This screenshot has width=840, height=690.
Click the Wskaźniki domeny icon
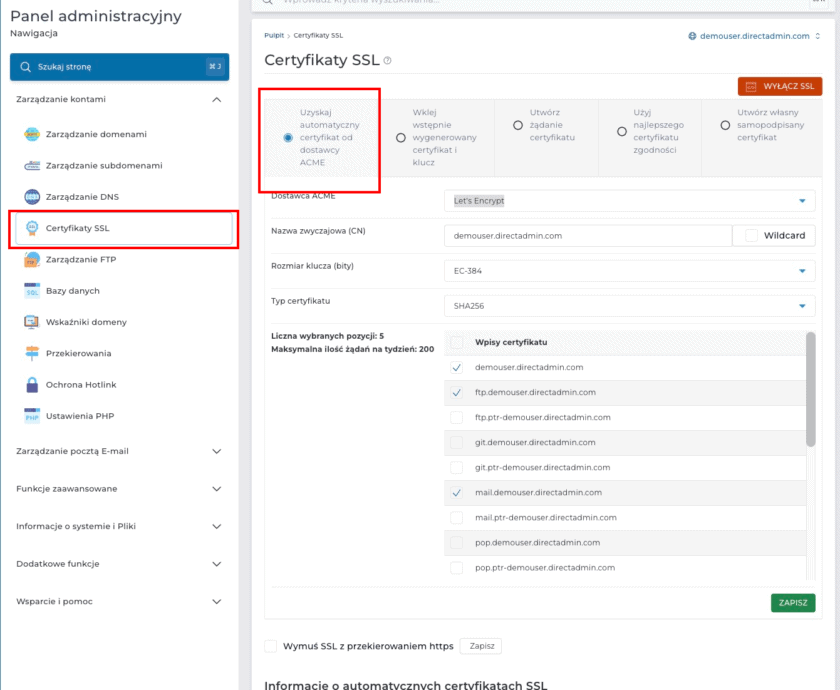(x=30, y=323)
